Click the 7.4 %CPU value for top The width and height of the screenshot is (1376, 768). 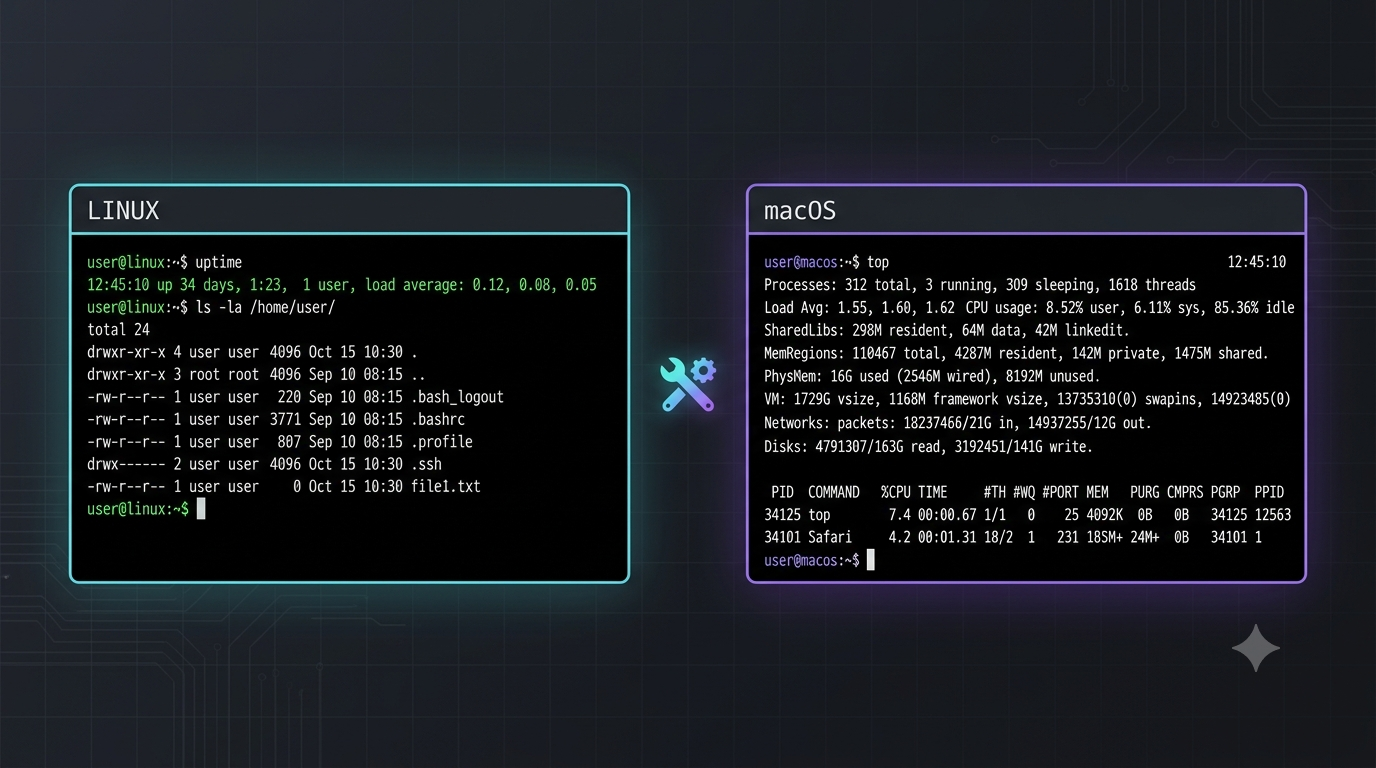tap(900, 515)
